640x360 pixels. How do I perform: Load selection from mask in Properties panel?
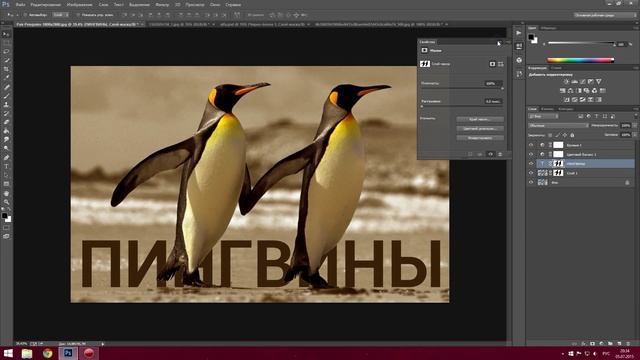click(470, 154)
